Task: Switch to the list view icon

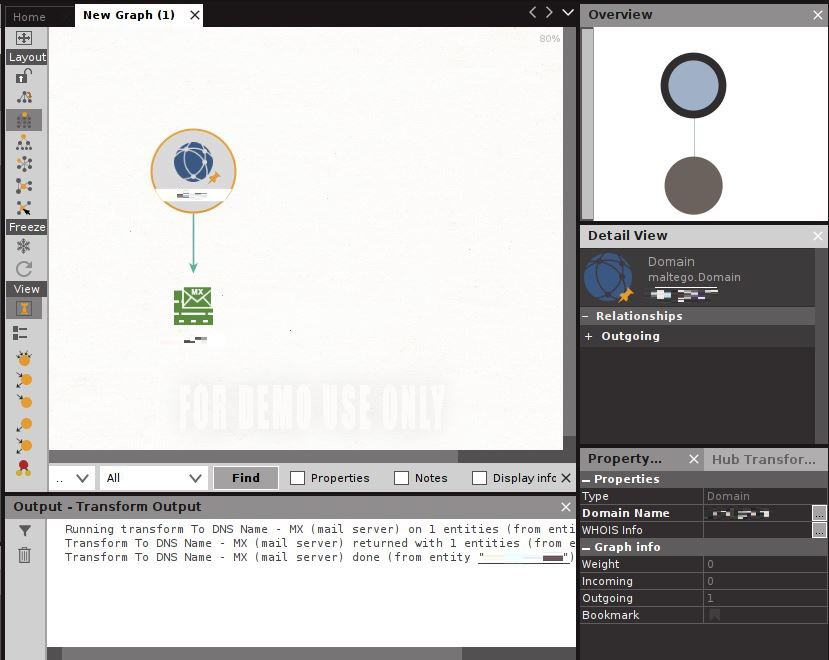Action: coord(20,333)
